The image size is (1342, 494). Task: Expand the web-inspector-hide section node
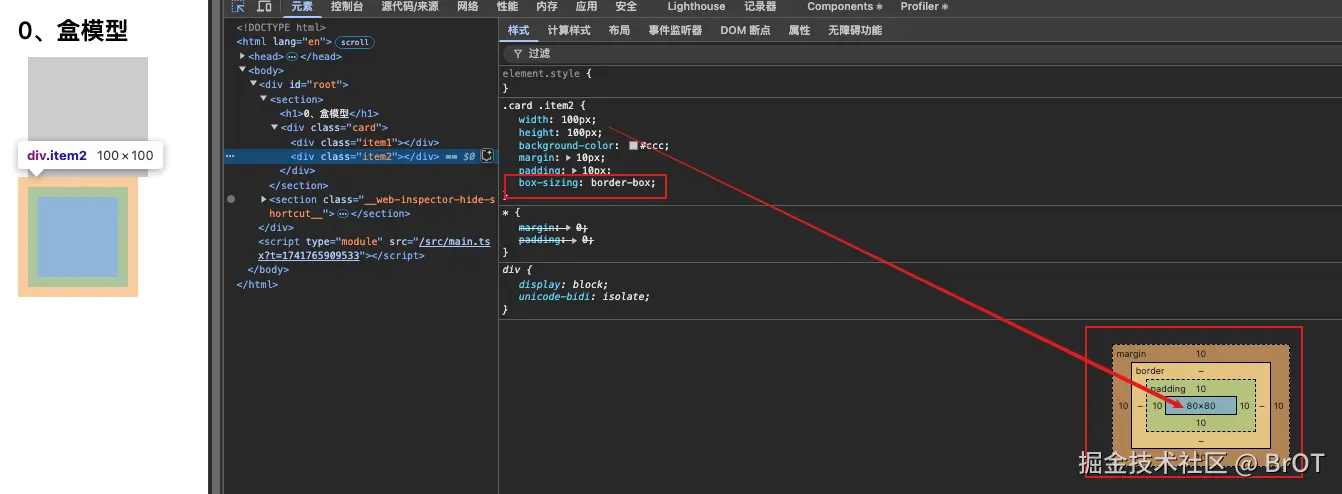click(x=264, y=200)
